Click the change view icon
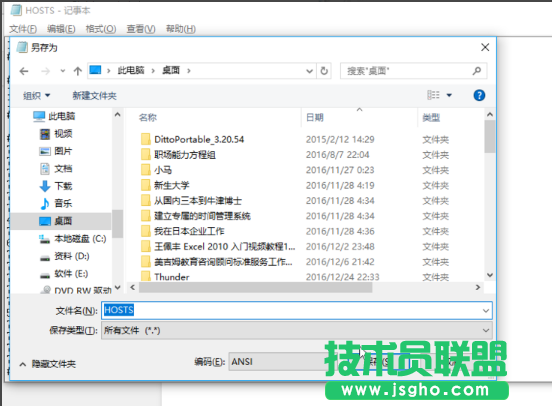 coord(433,95)
